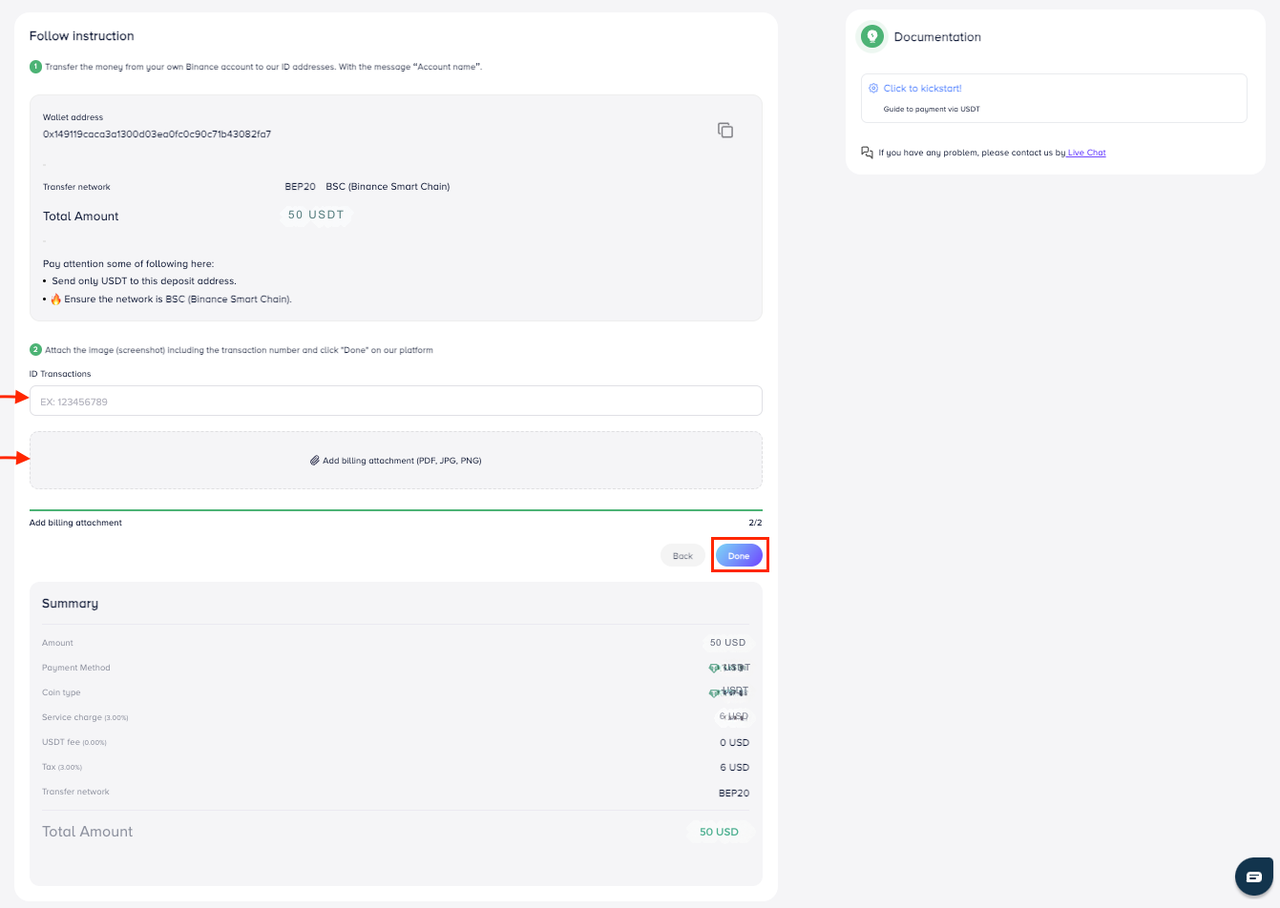Open the Live Chat link

click(1086, 153)
